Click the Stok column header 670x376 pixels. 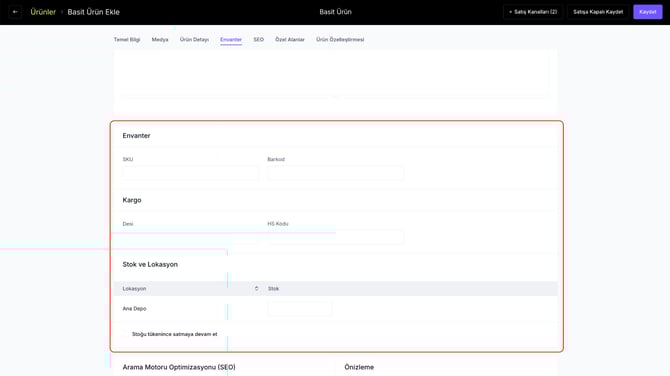click(x=273, y=289)
